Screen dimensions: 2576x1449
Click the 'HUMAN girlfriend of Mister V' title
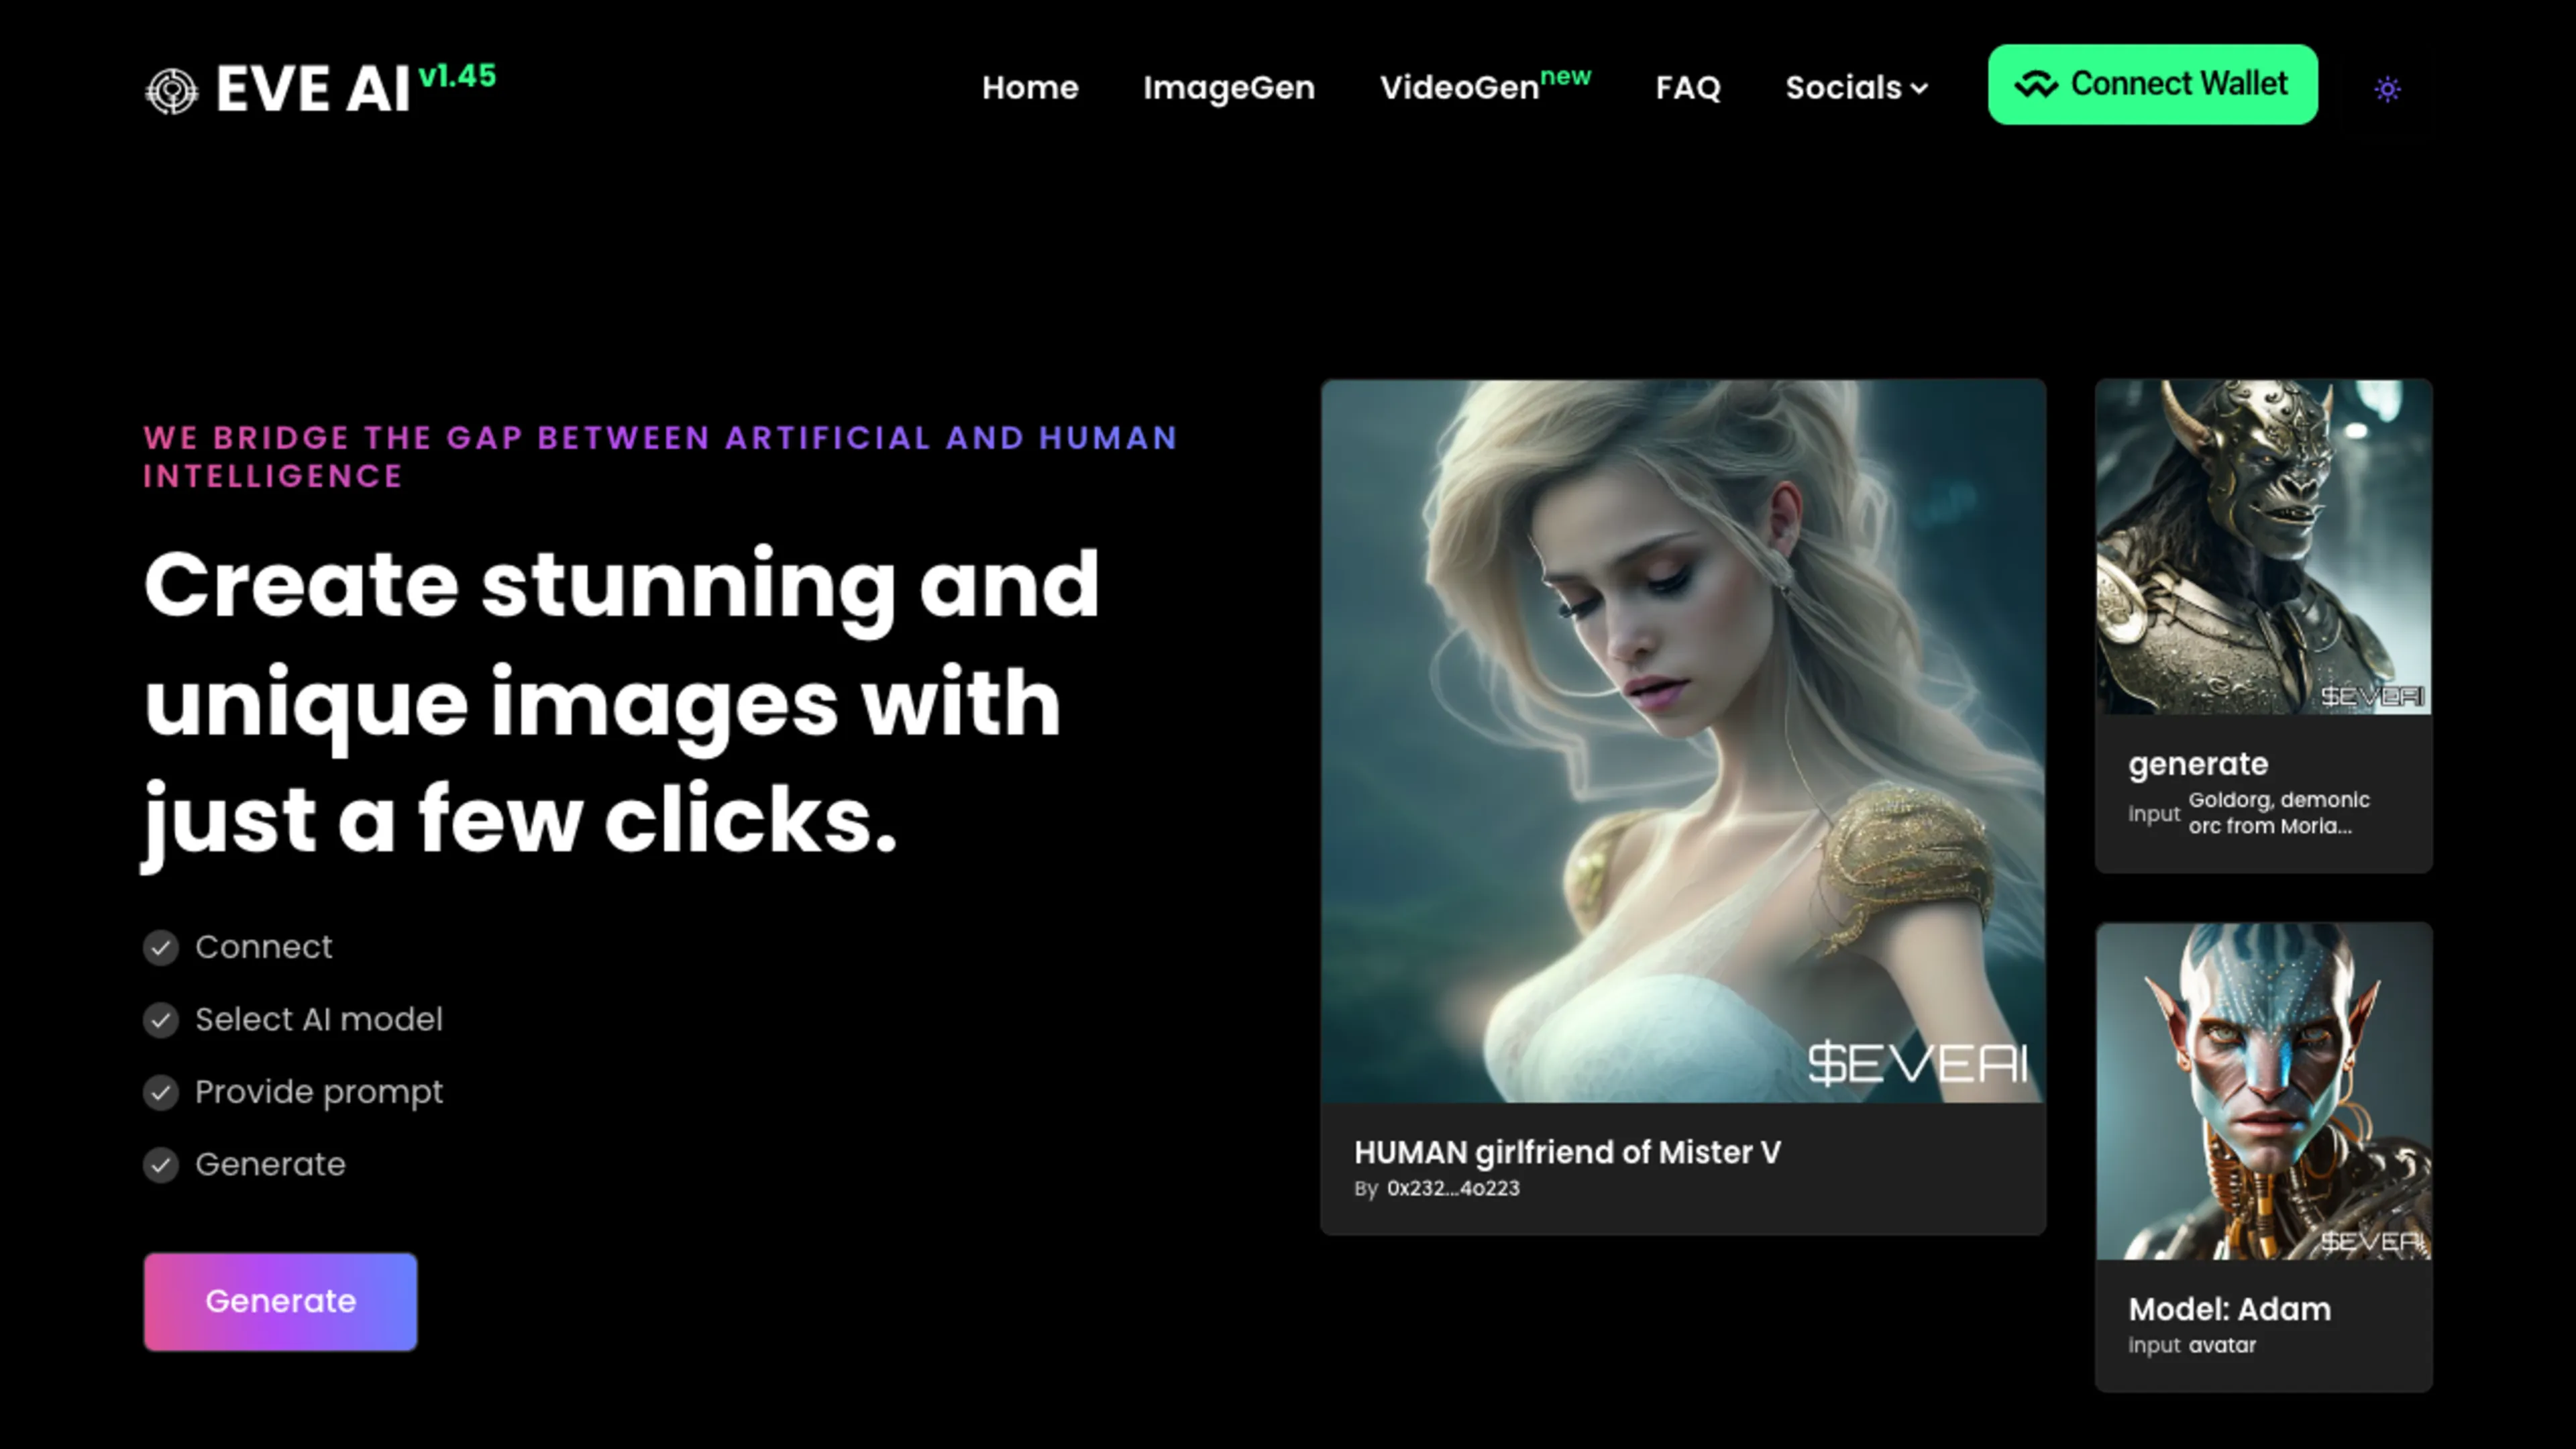click(1567, 1153)
